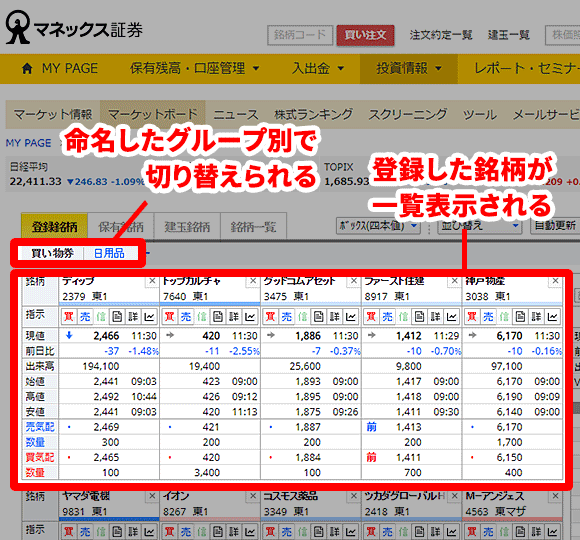The width and height of the screenshot is (580, 540).
Task: Remove グッドコムアセット with its X button
Action: click(x=354, y=281)
